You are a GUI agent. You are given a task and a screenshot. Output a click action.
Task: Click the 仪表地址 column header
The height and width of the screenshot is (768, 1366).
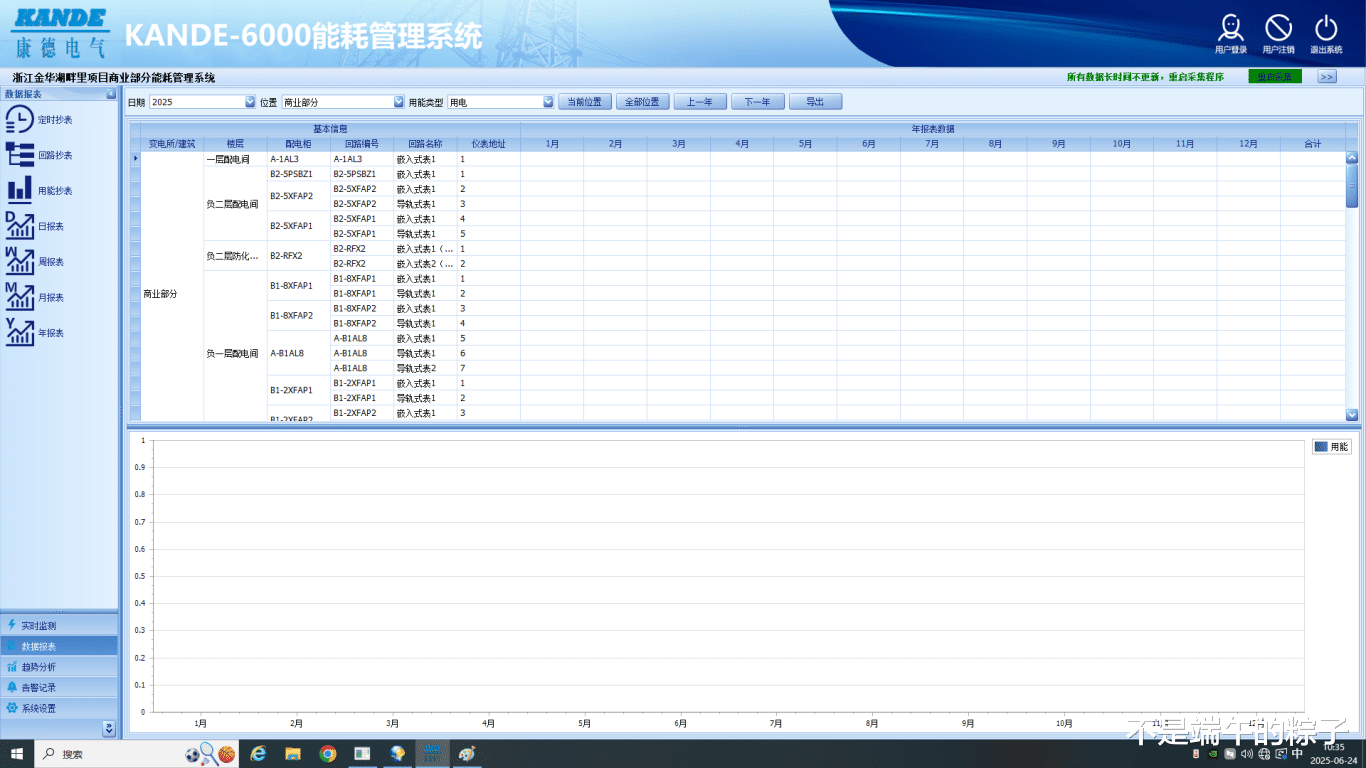(x=488, y=144)
